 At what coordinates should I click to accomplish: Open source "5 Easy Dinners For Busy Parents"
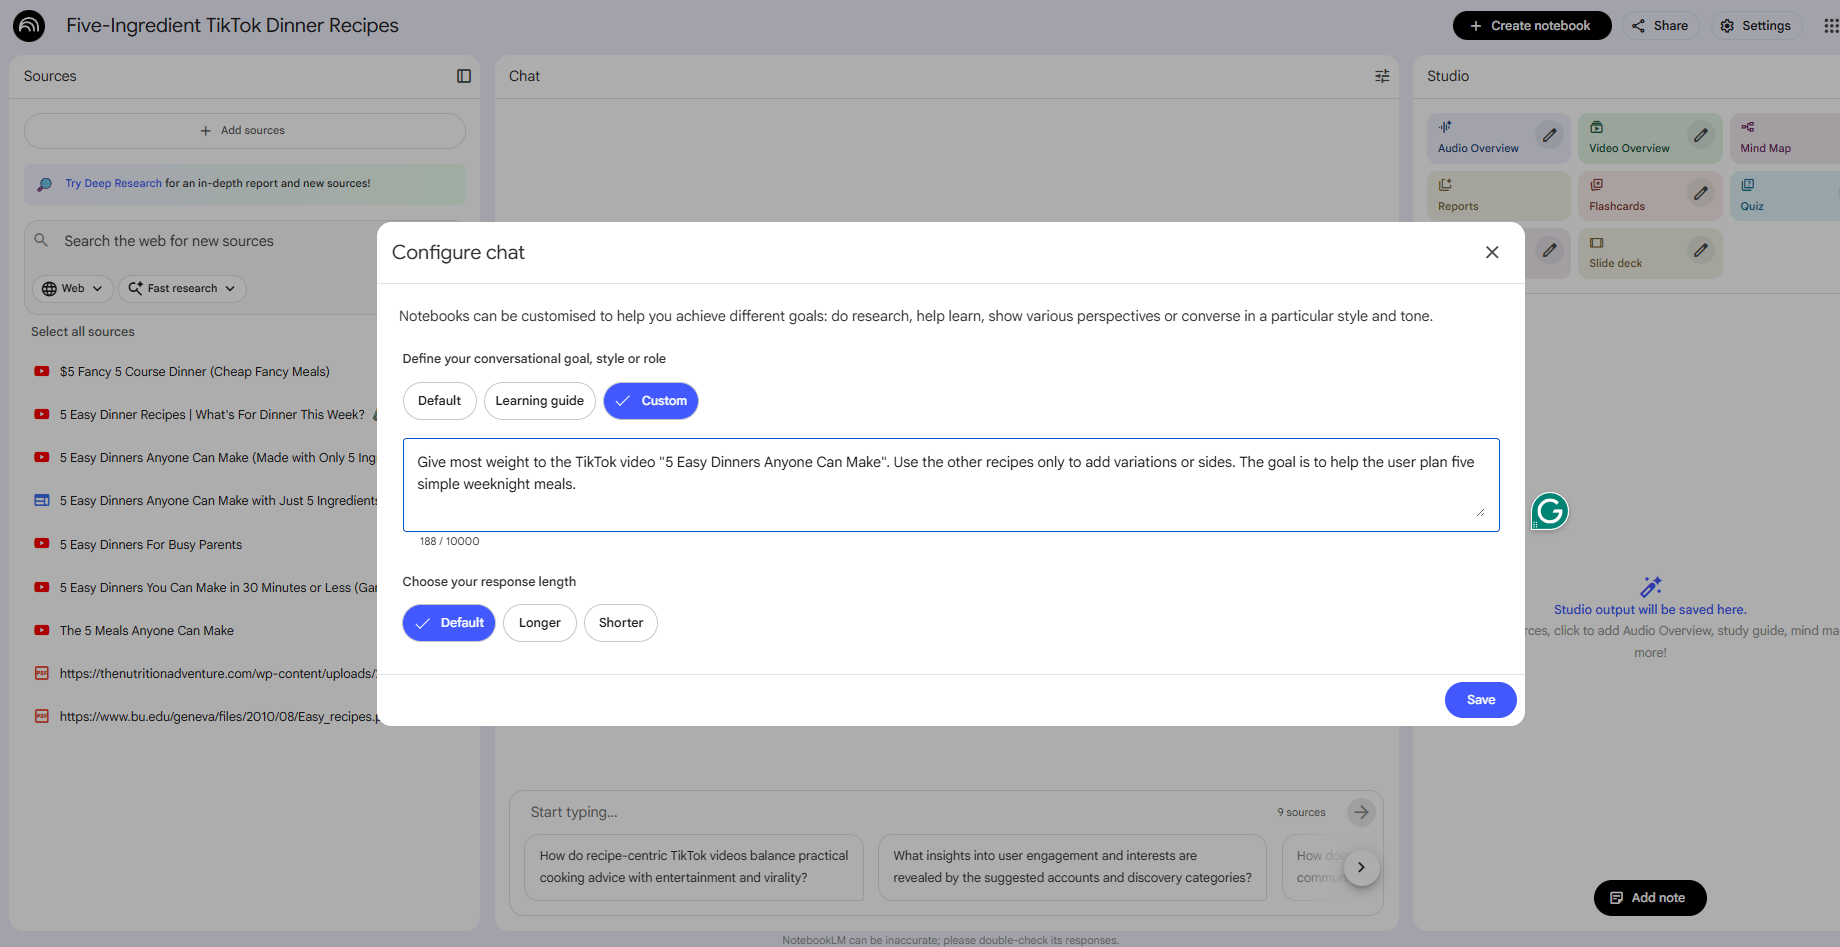[151, 545]
